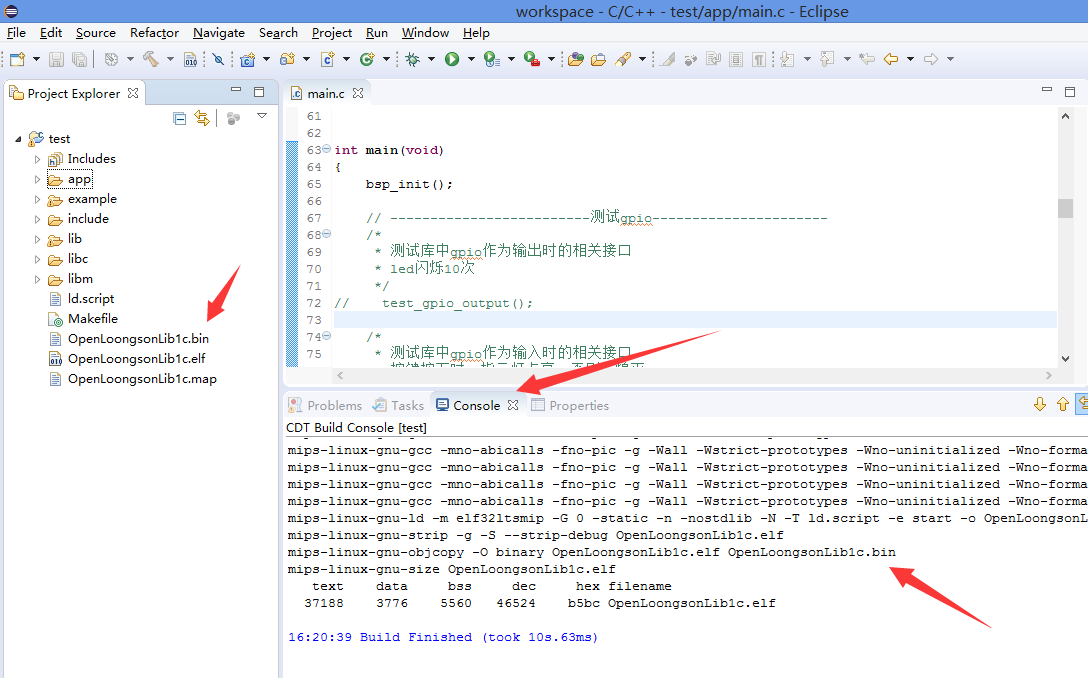Fold the comment block at line 74
This screenshot has height=678, width=1088.
point(327,336)
